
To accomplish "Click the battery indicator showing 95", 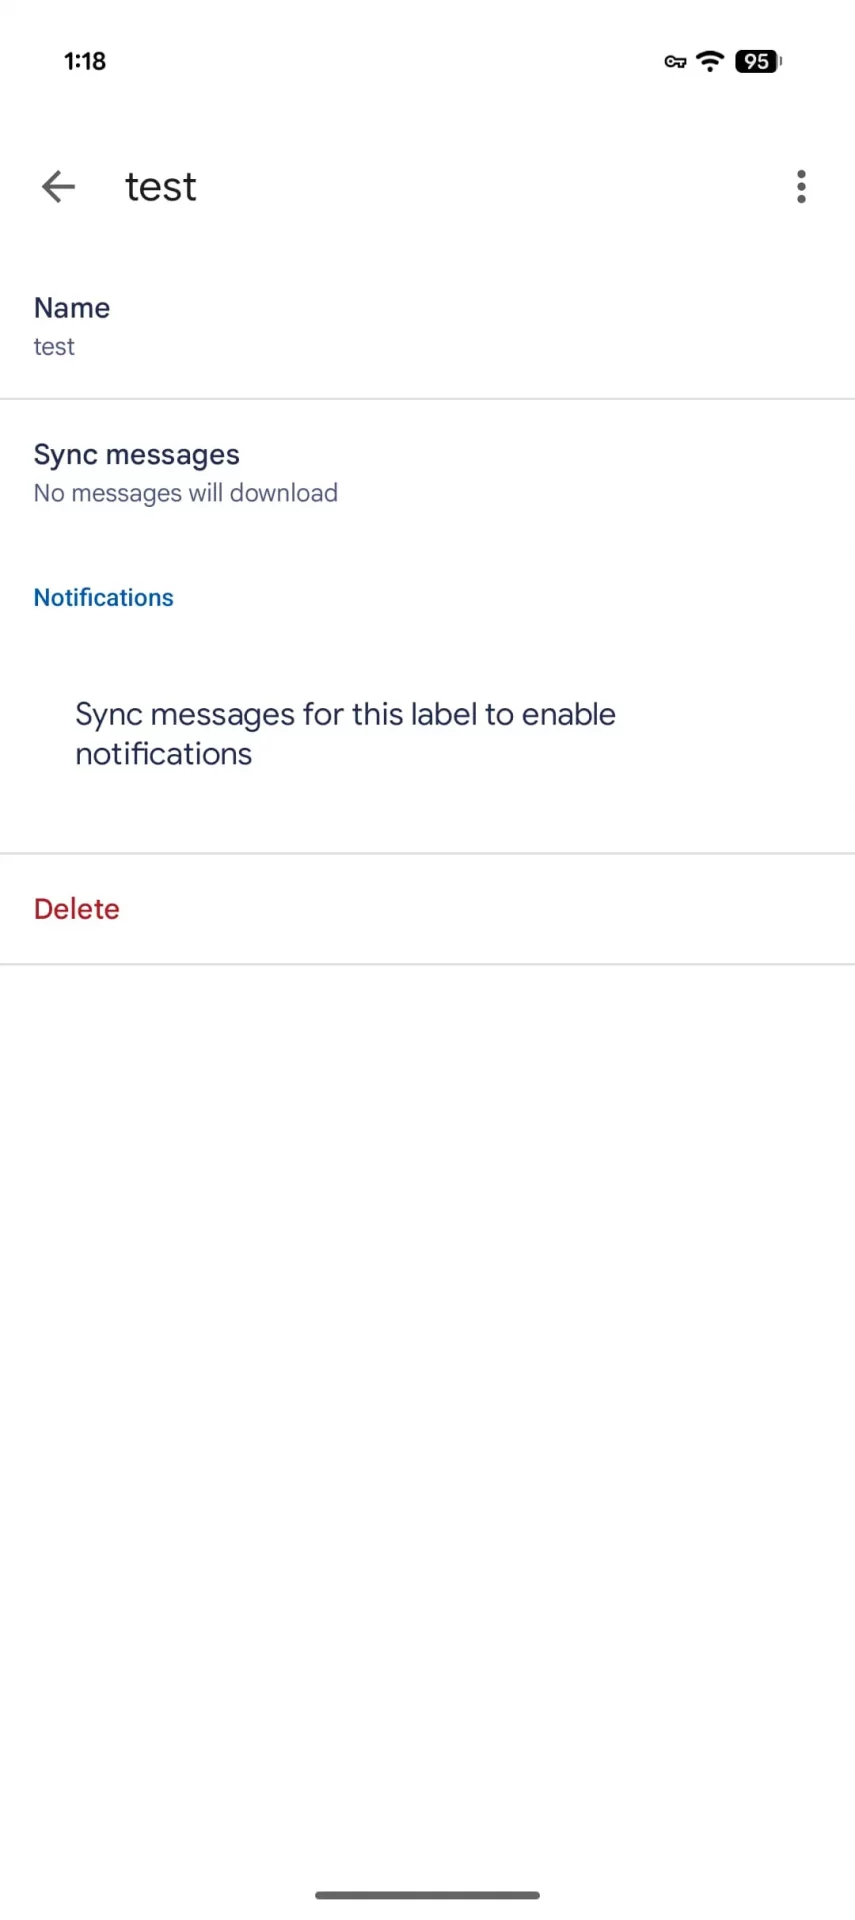I will (757, 61).
